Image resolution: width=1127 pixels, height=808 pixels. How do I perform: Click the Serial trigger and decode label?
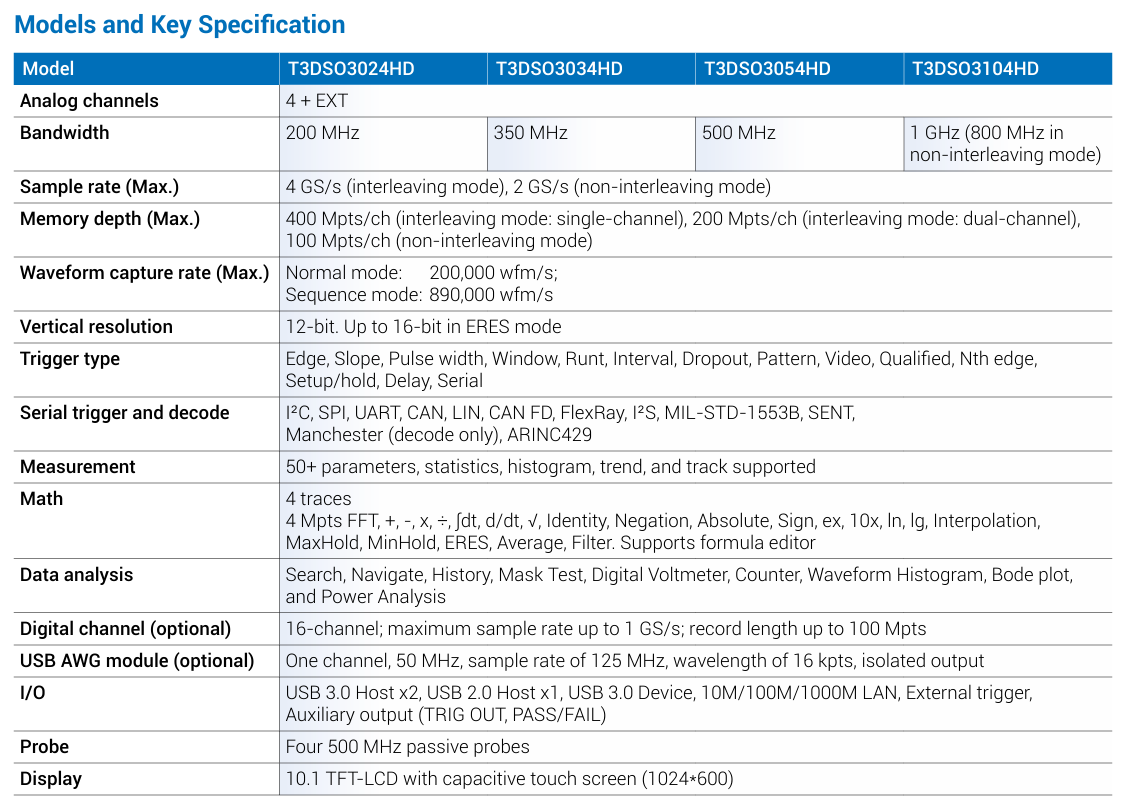(x=124, y=413)
